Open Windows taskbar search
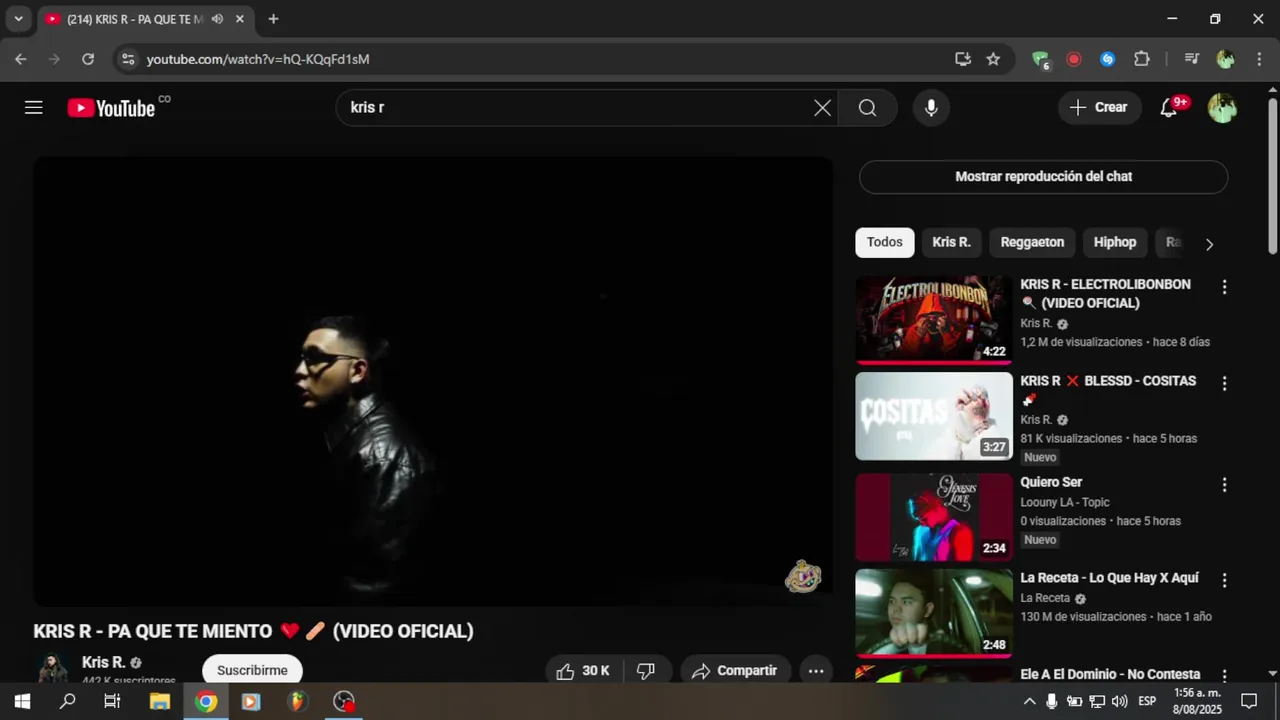Viewport: 1280px width, 720px height. 67,701
